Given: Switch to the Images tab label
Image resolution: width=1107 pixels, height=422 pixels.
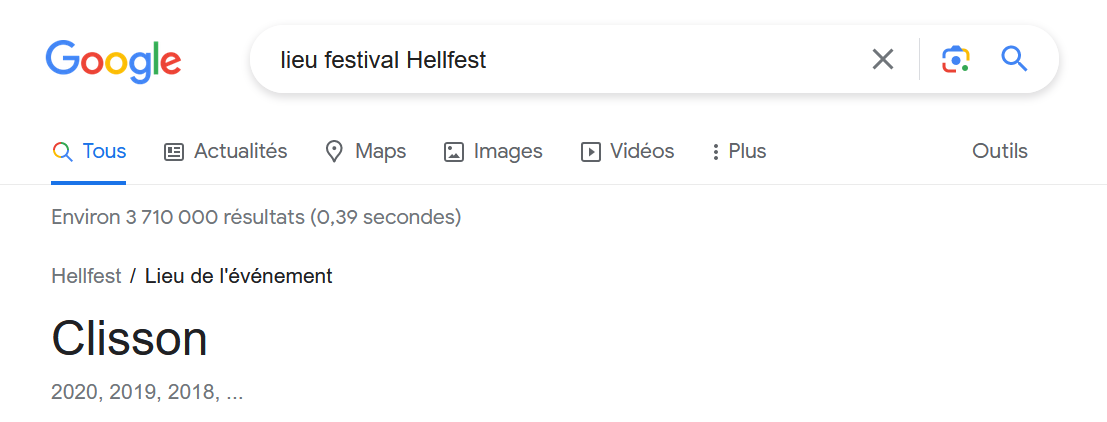Looking at the screenshot, I should [508, 151].
